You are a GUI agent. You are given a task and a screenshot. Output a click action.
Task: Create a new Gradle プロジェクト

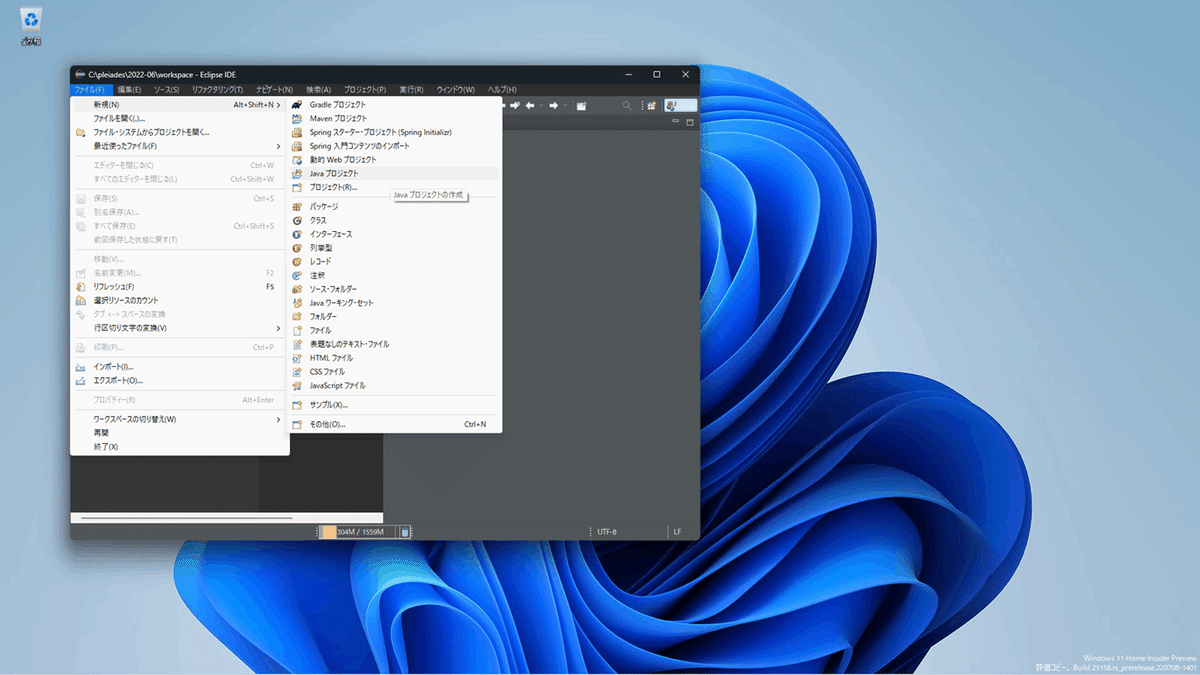click(394, 105)
